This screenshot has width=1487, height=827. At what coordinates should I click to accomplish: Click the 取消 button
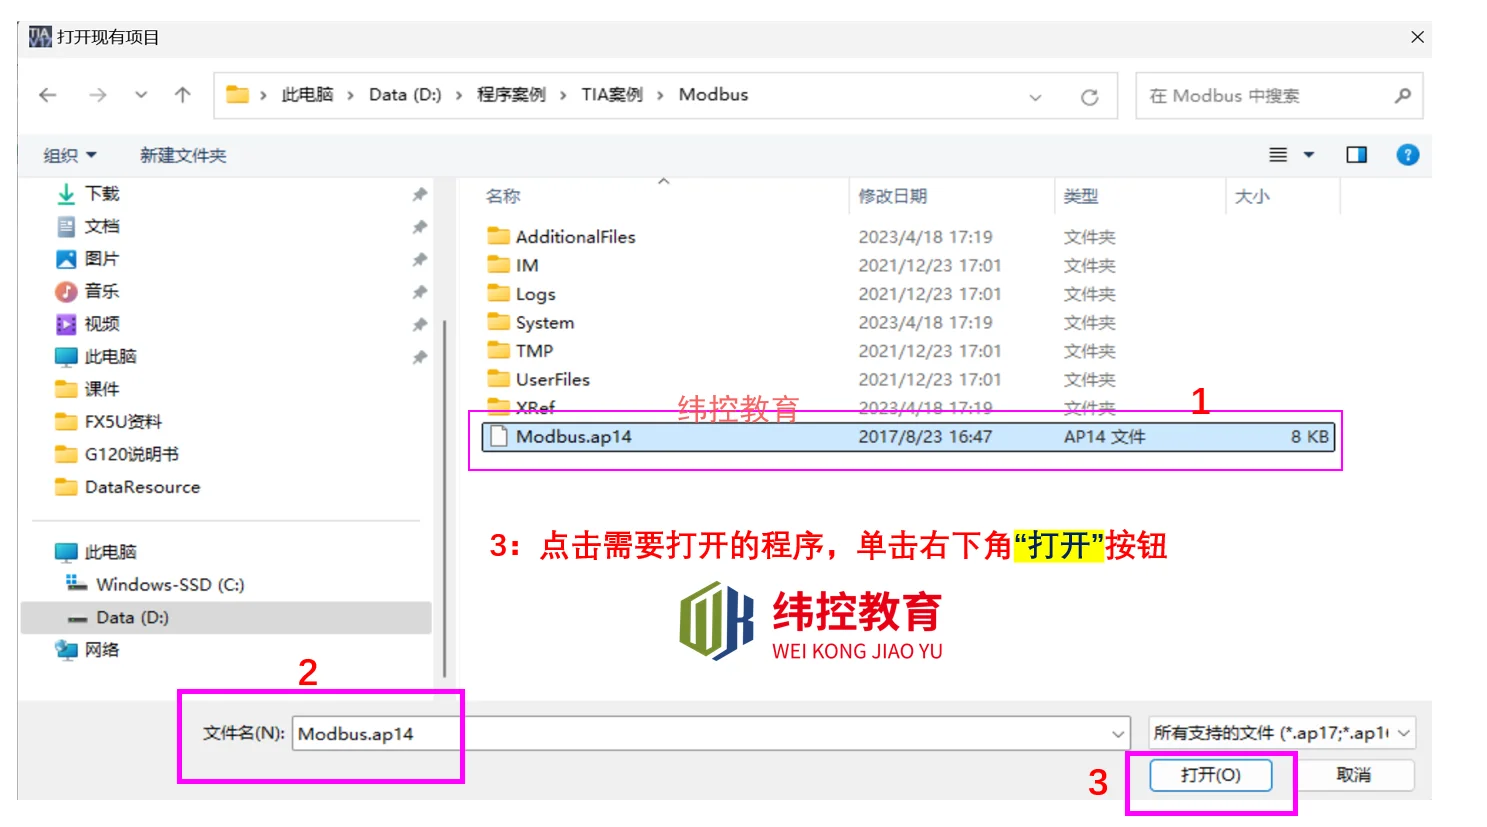(1353, 775)
